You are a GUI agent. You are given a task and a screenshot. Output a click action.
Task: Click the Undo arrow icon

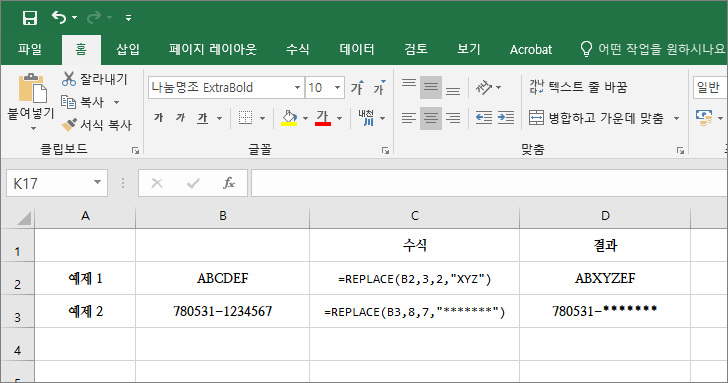[59, 18]
